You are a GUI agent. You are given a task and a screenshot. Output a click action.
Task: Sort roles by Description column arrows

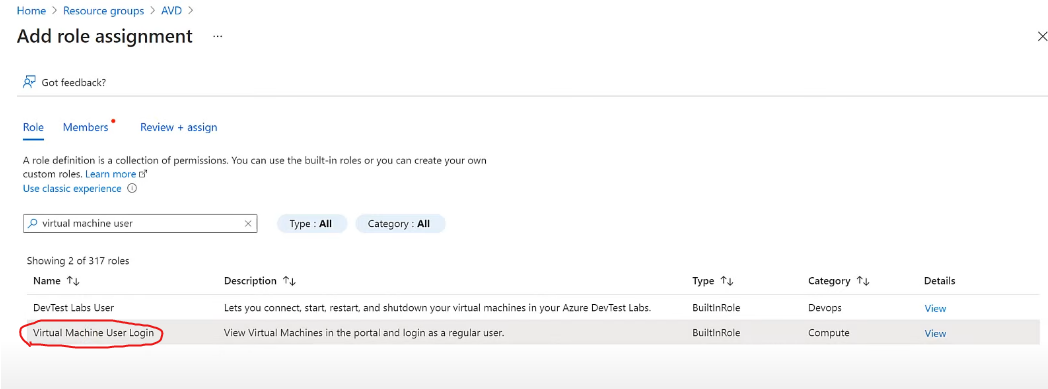pyautogui.click(x=289, y=281)
